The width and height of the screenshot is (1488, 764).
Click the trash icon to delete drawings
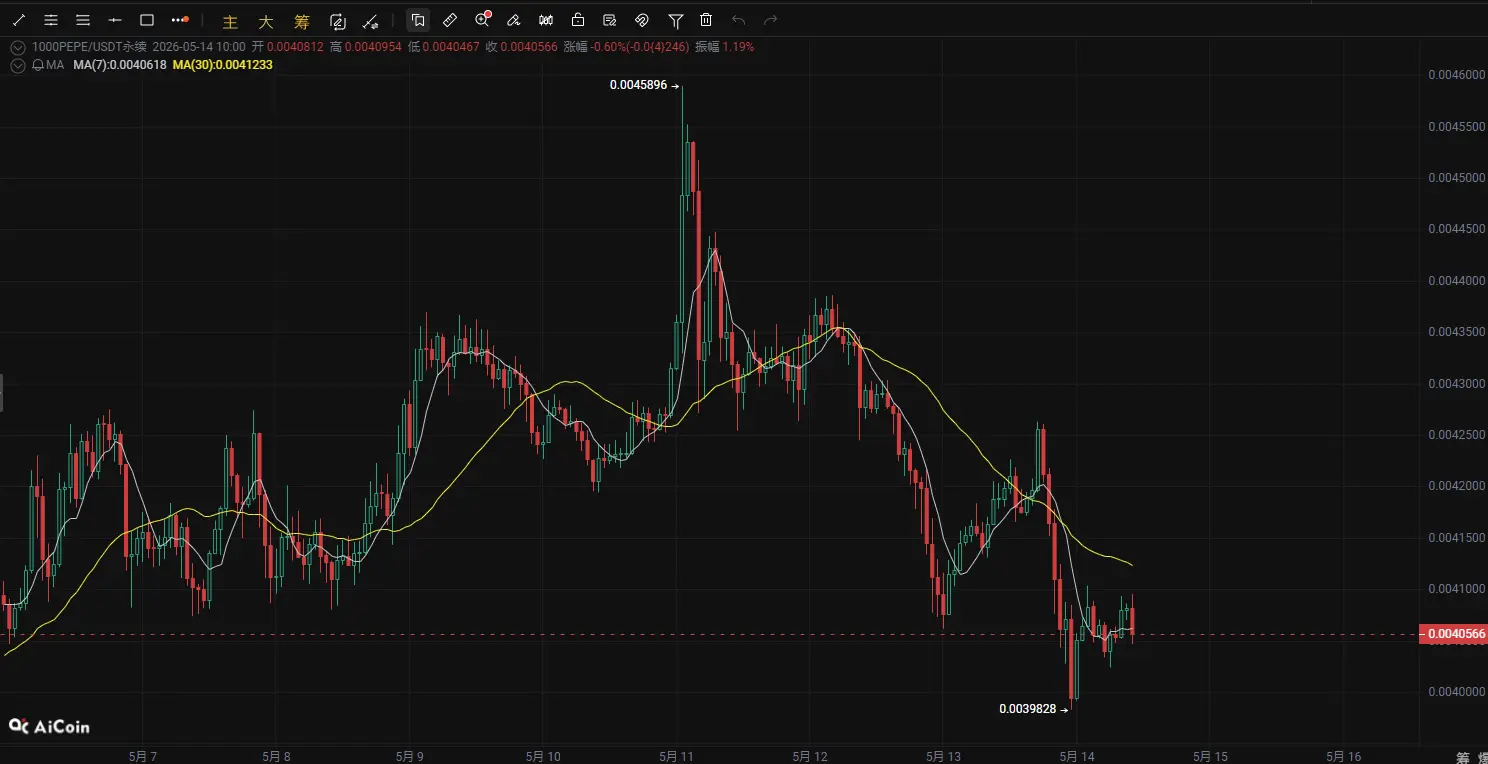click(706, 20)
